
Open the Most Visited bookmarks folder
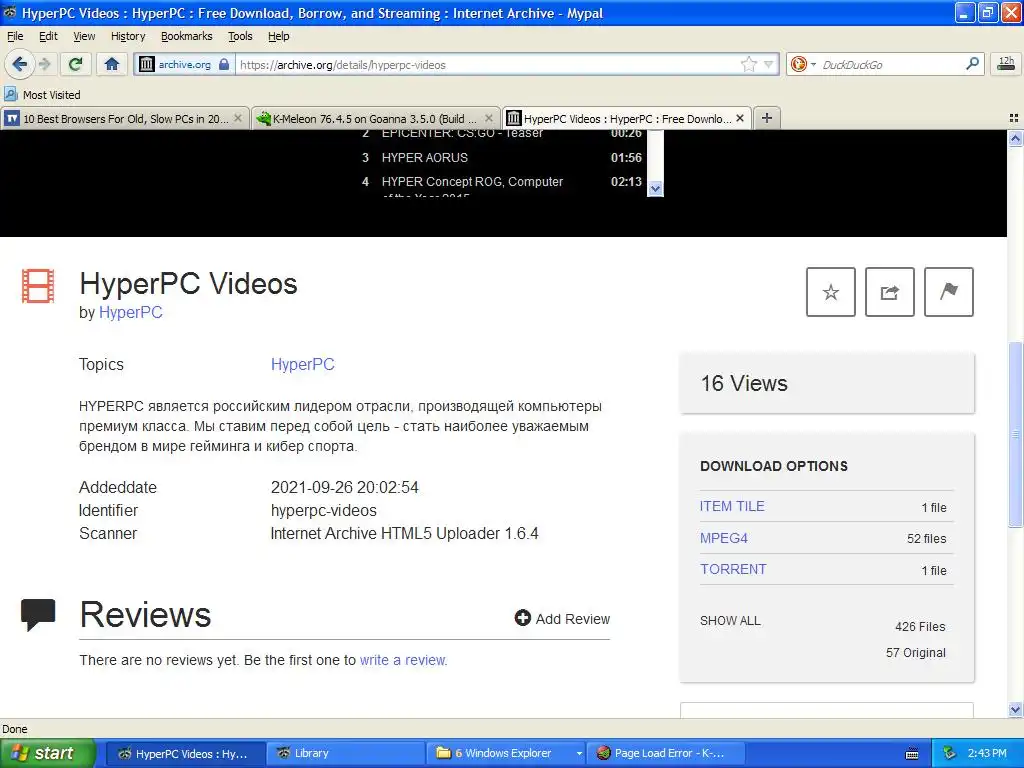[x=42, y=95]
